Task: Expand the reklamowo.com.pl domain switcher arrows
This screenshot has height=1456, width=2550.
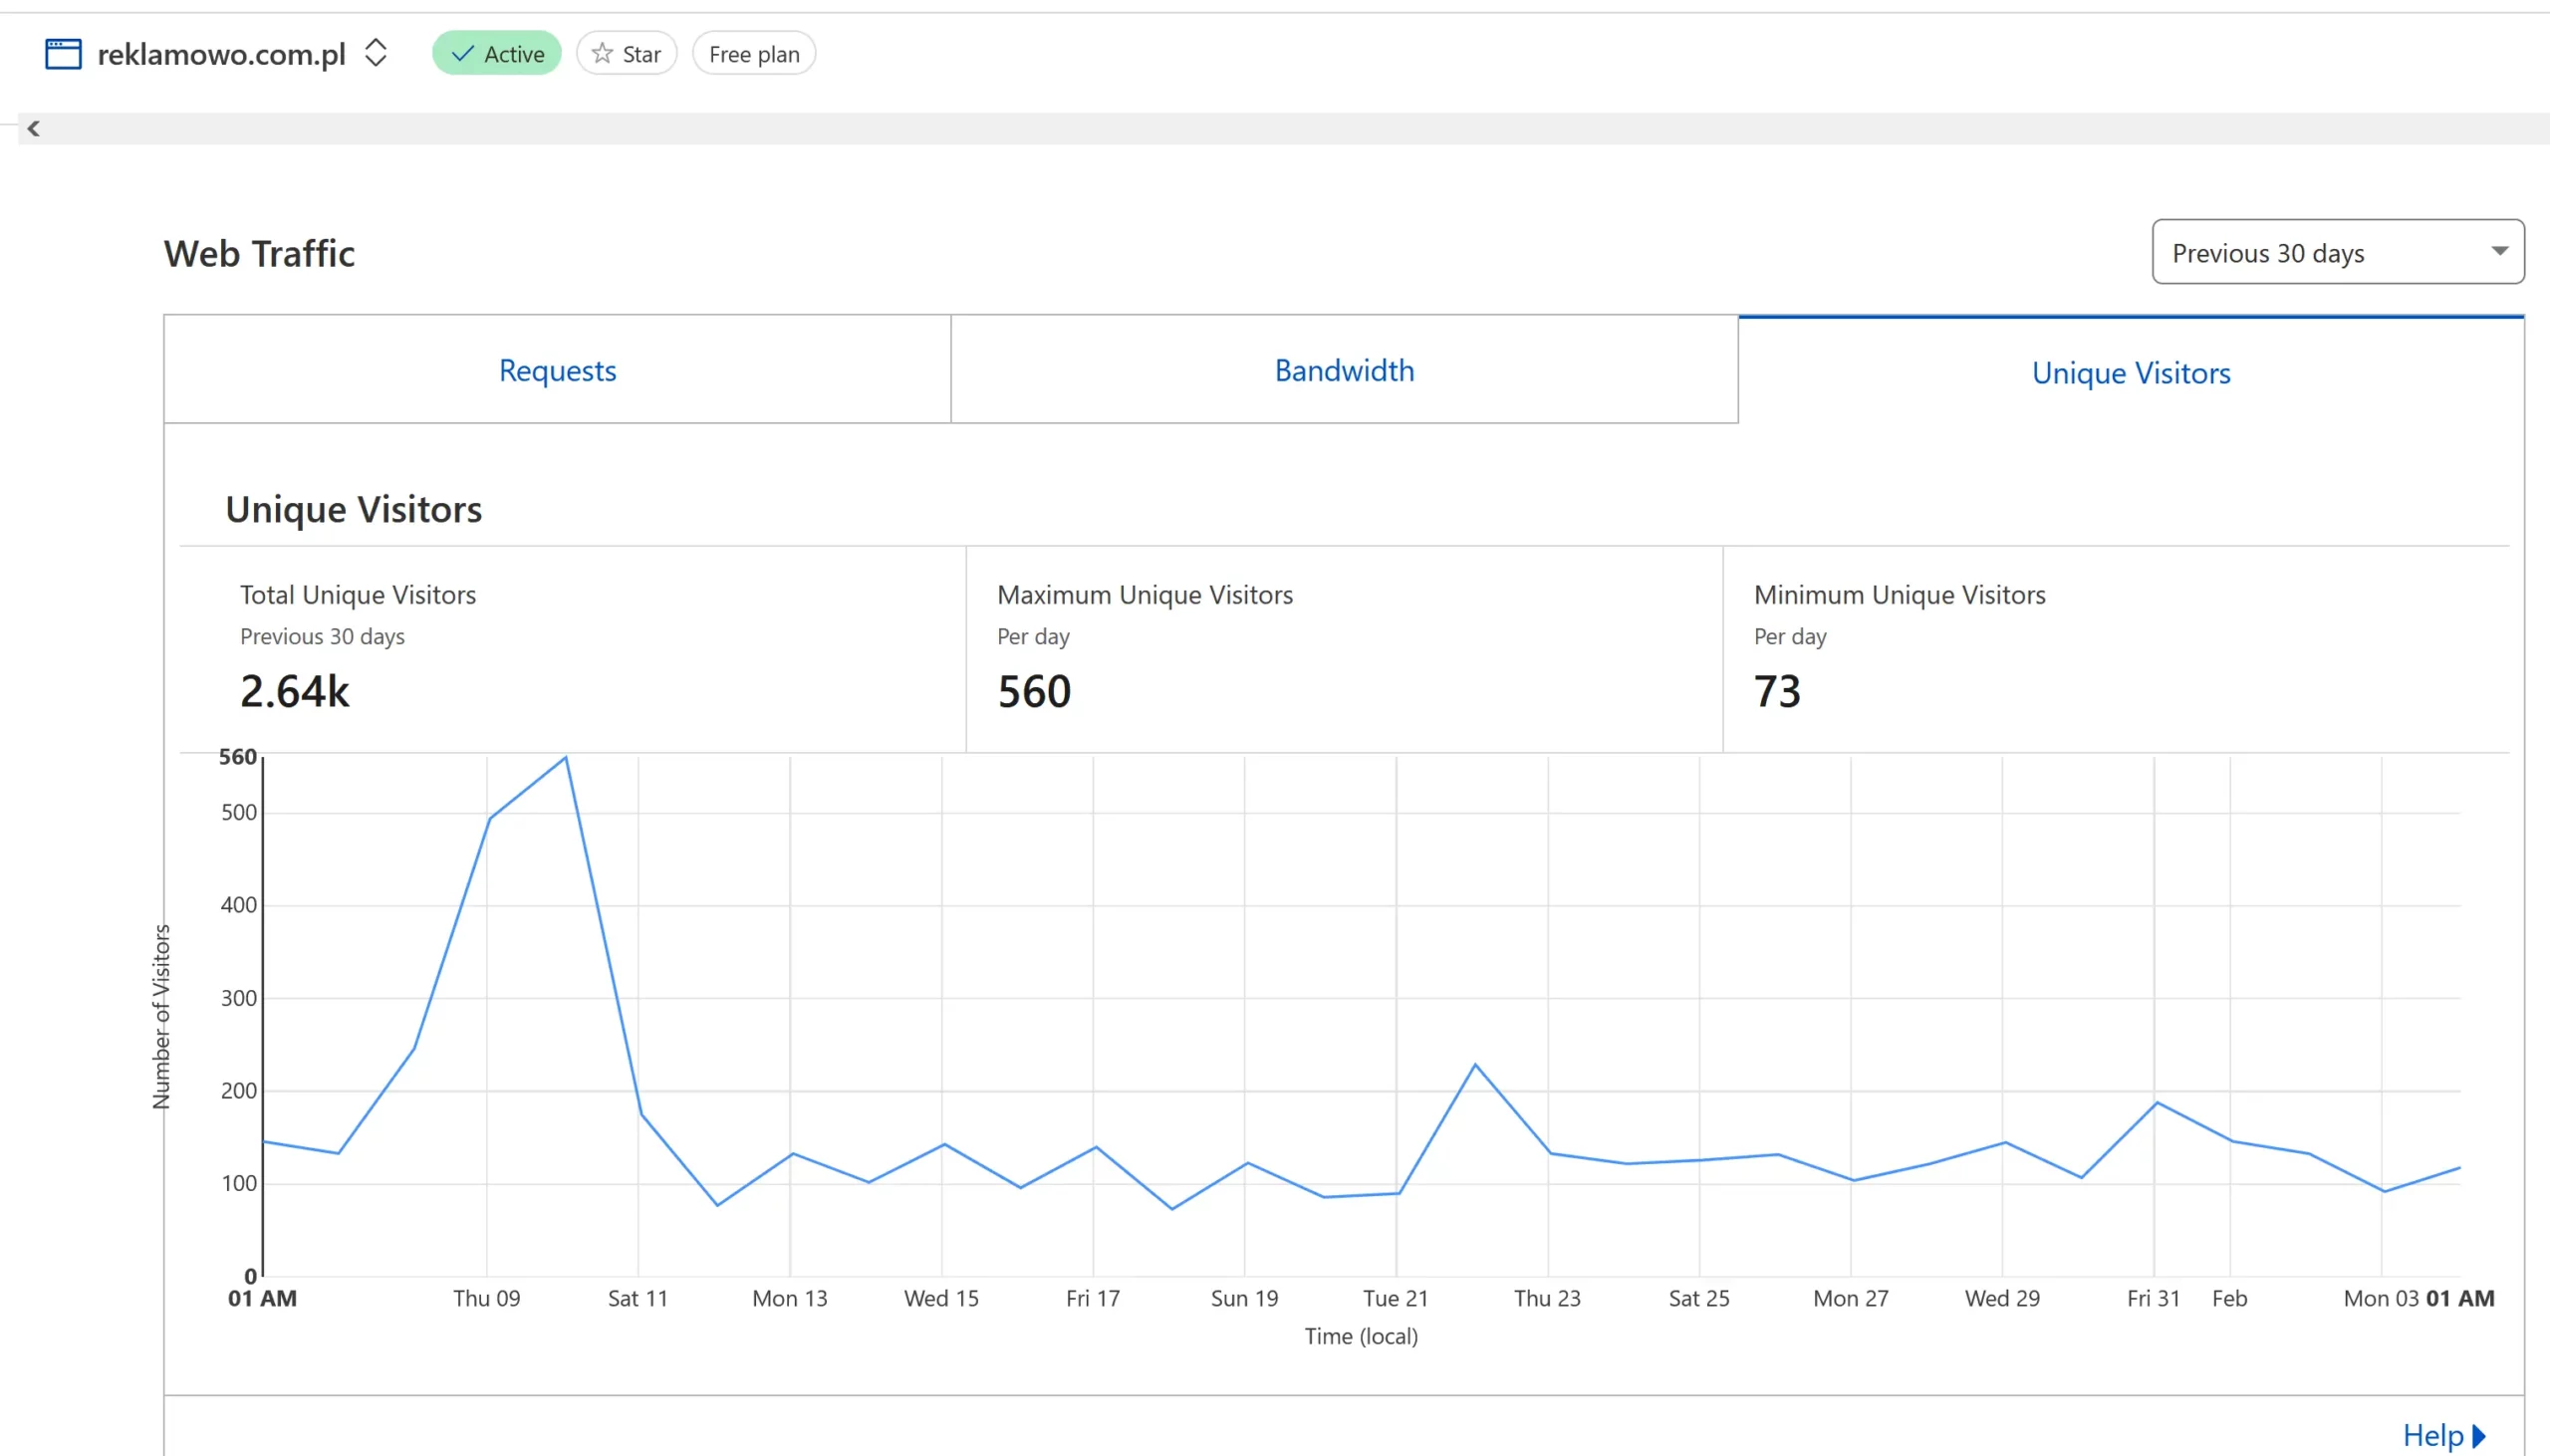Action: [376, 53]
